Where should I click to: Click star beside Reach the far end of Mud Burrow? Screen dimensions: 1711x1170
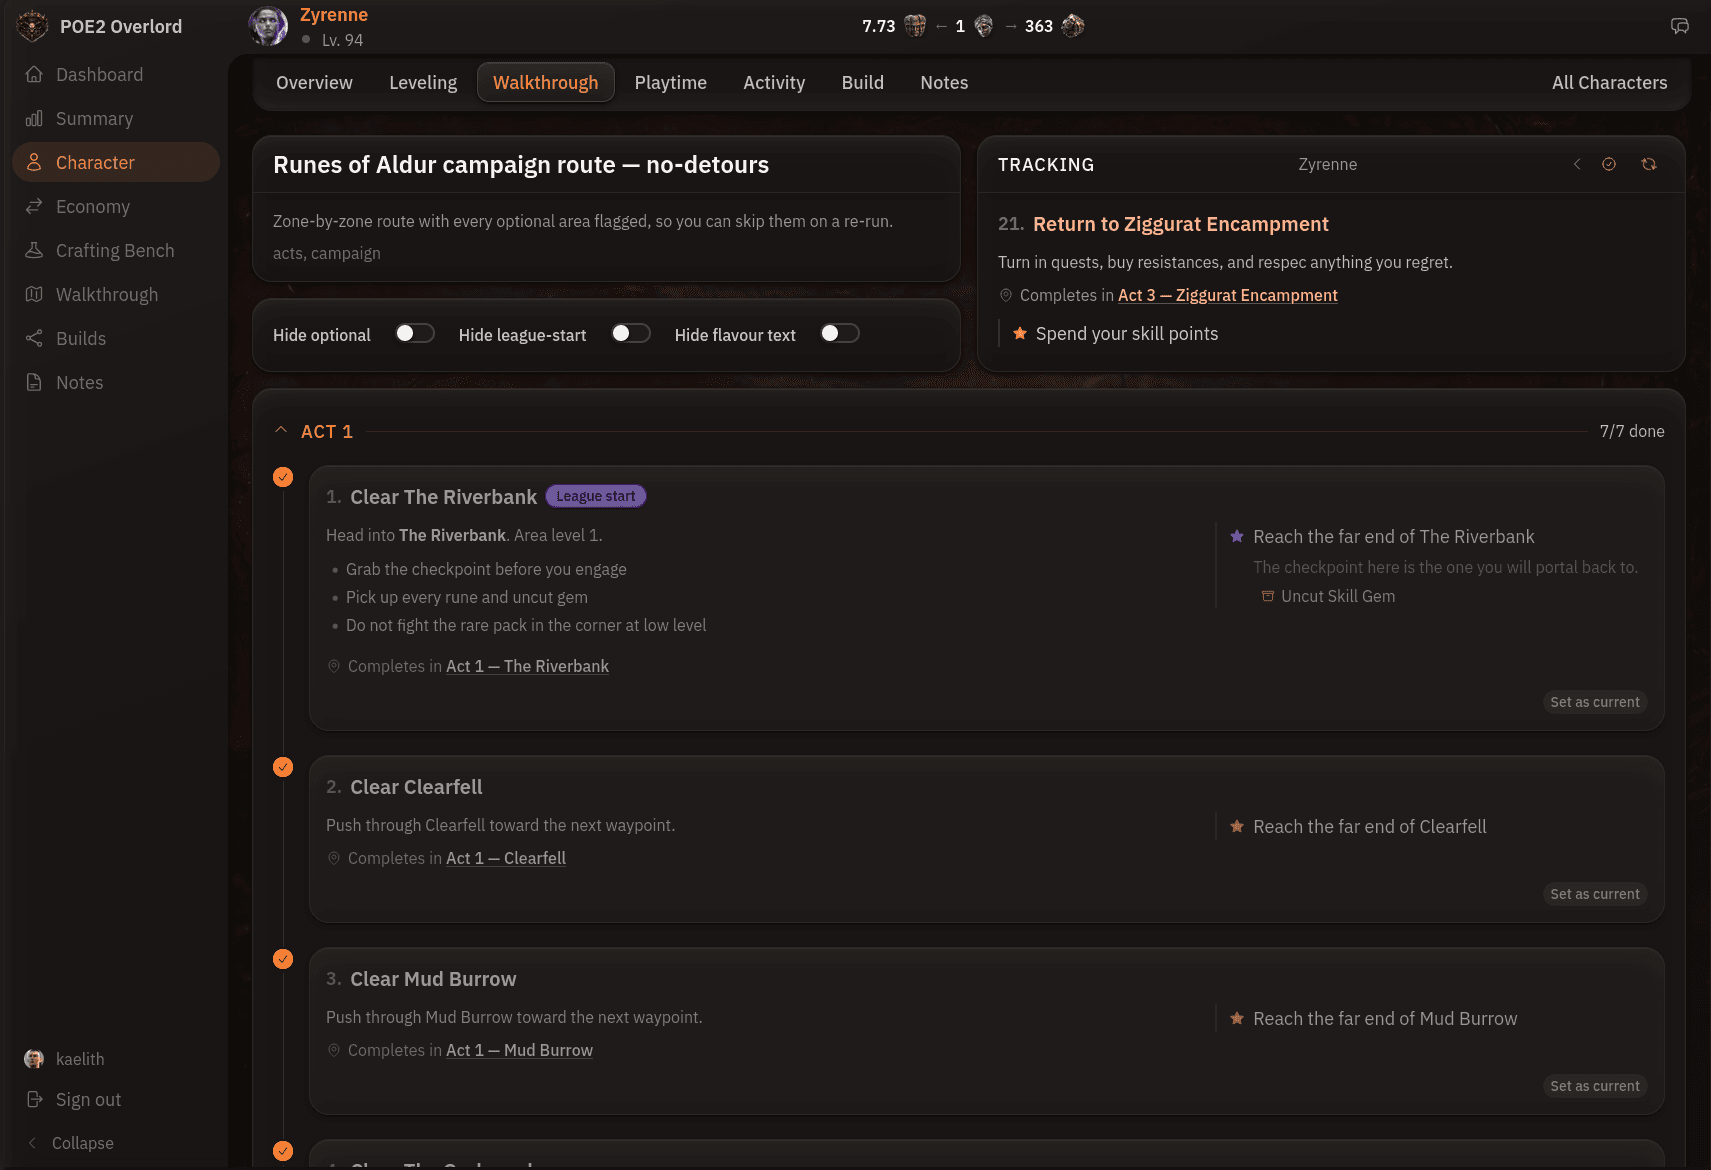(x=1237, y=1018)
